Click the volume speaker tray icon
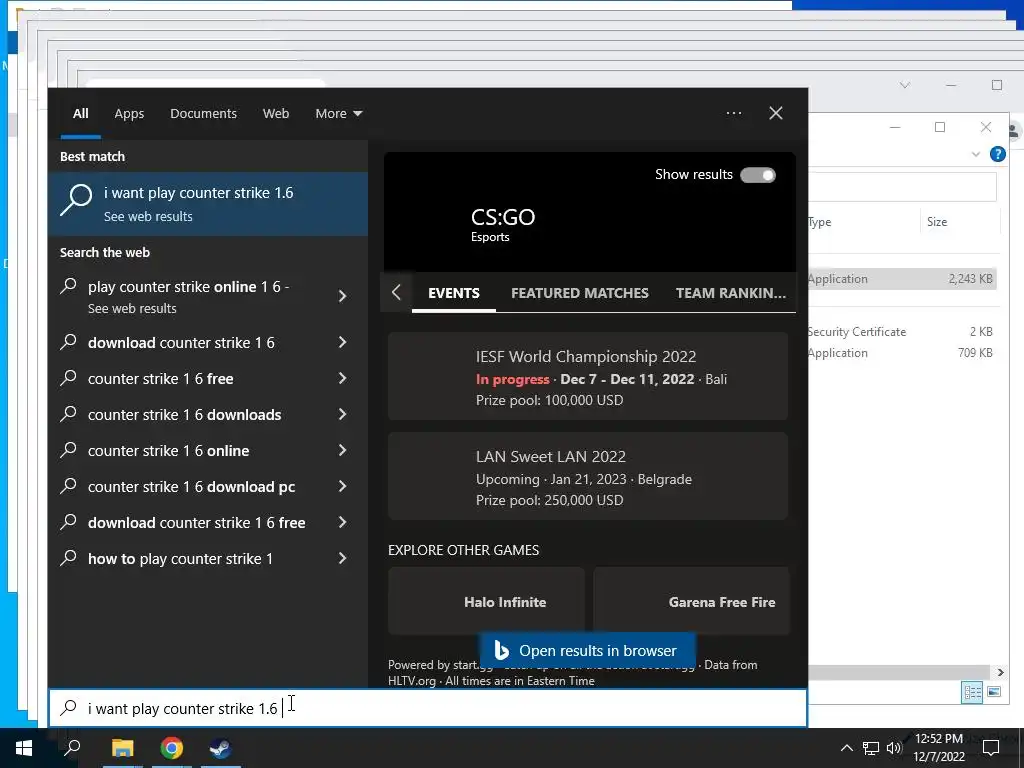1024x768 pixels. coord(893,748)
